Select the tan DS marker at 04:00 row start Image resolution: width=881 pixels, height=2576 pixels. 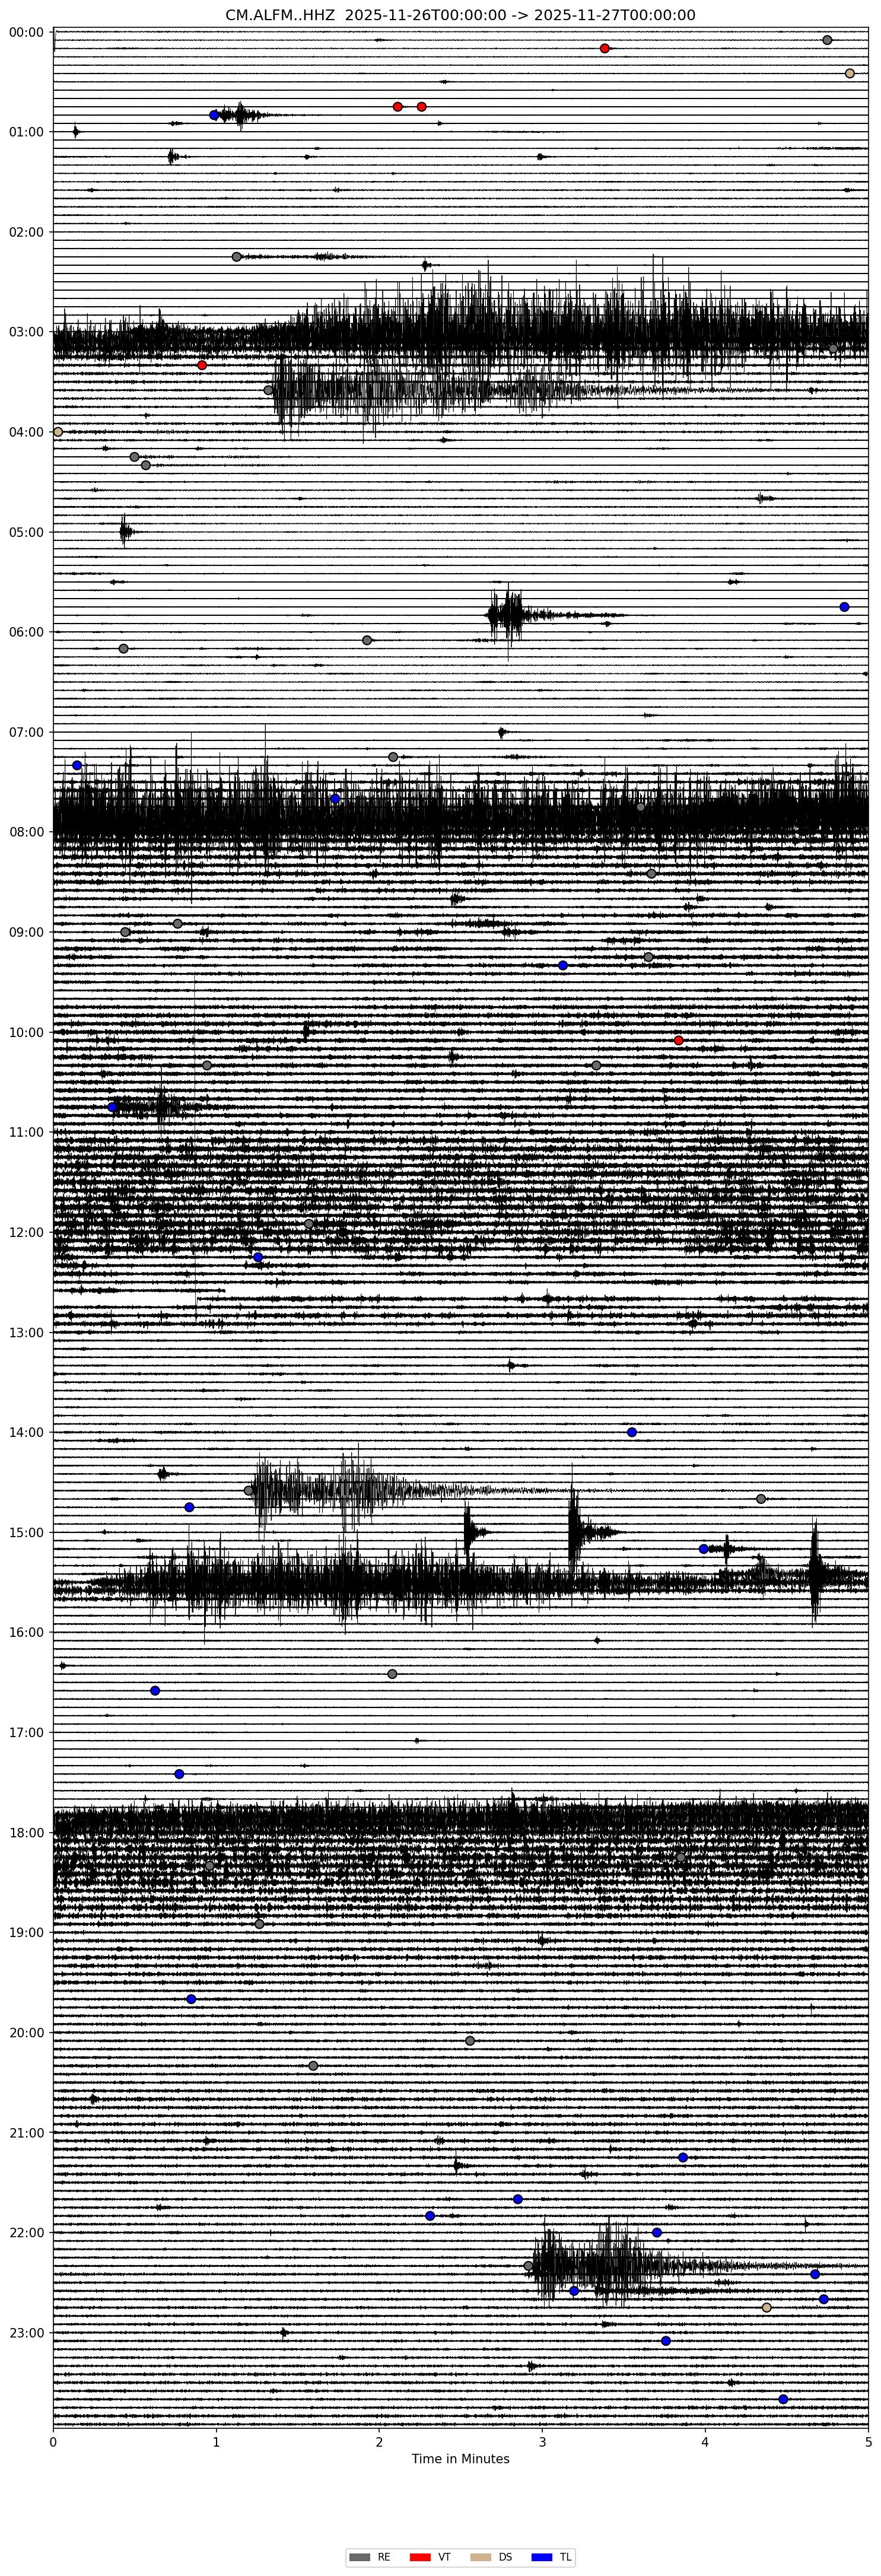[x=58, y=432]
